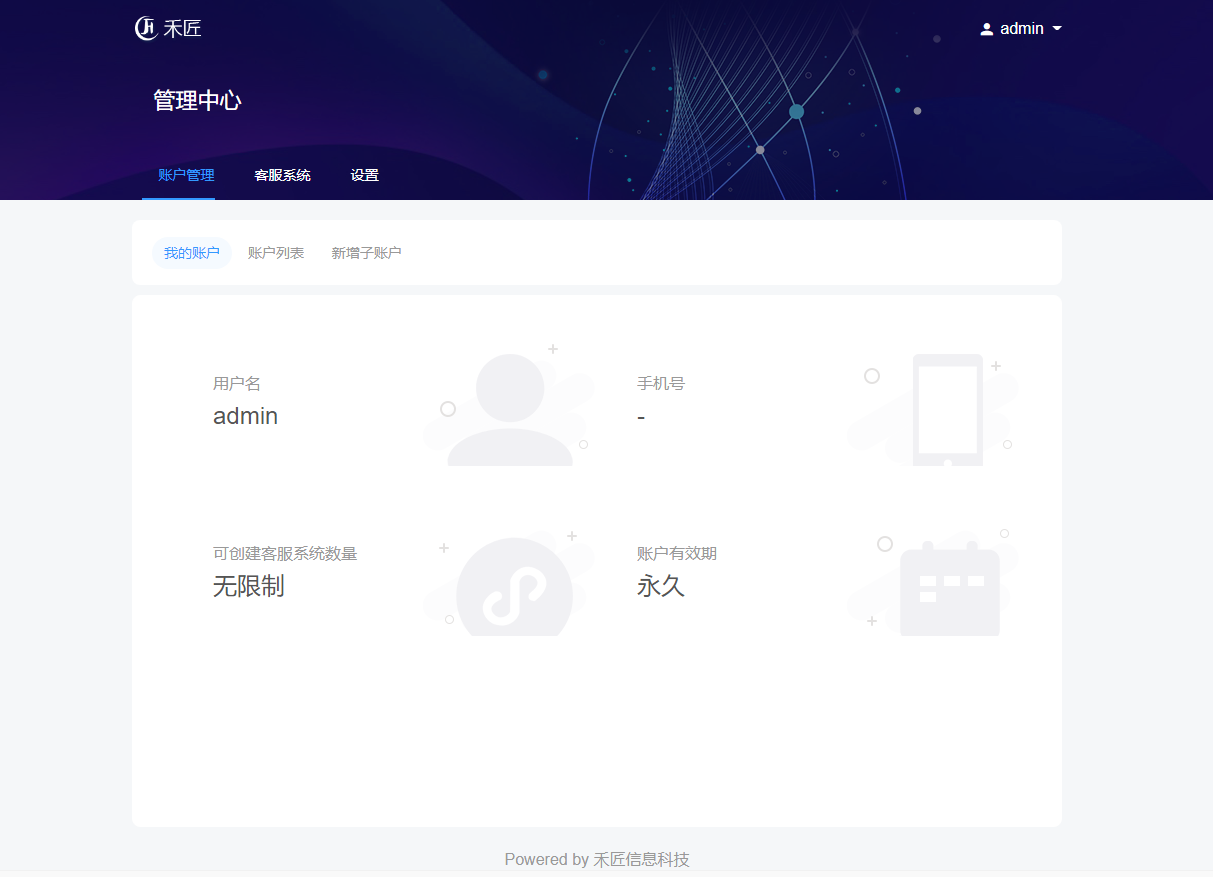
Task: Click the Powered by 禾匠信息科技 footer
Action: [x=597, y=859]
